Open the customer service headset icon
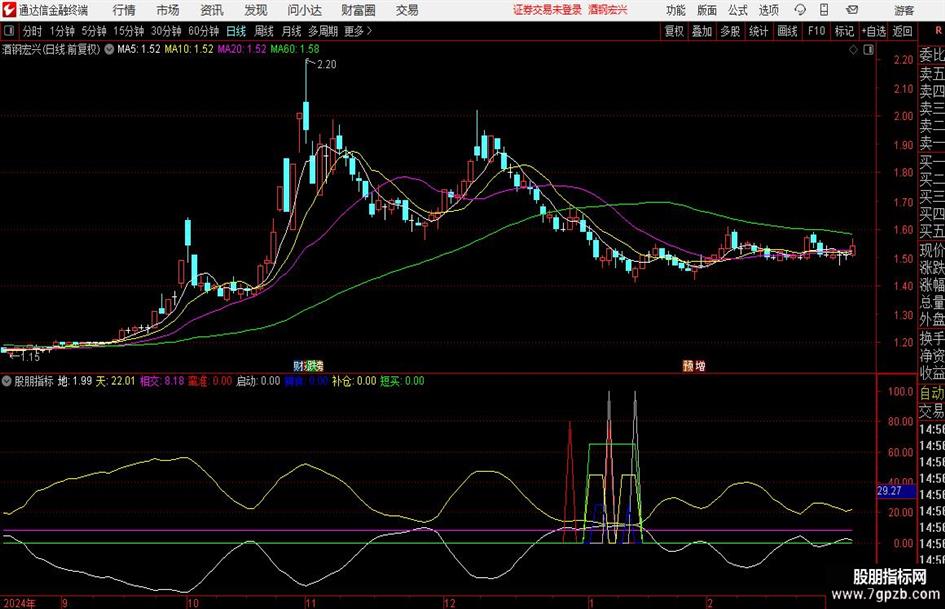The image size is (945, 609). coord(800,10)
